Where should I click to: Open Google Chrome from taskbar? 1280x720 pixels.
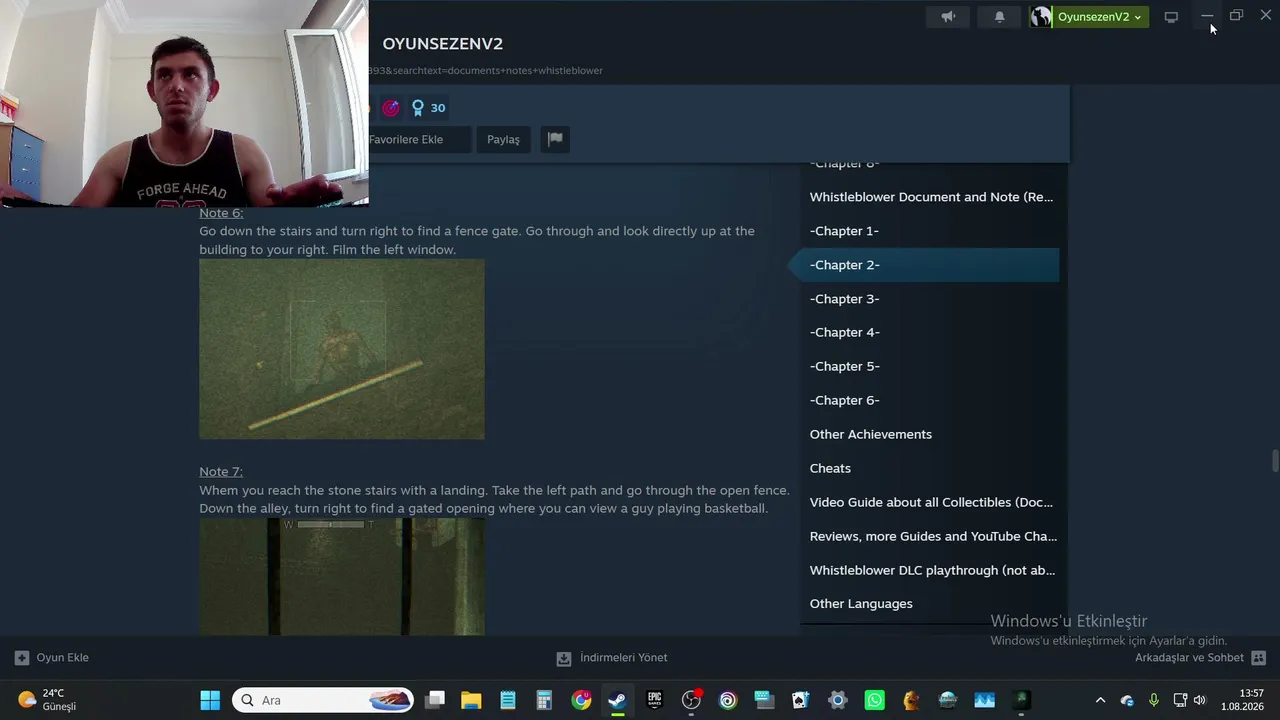click(x=581, y=700)
